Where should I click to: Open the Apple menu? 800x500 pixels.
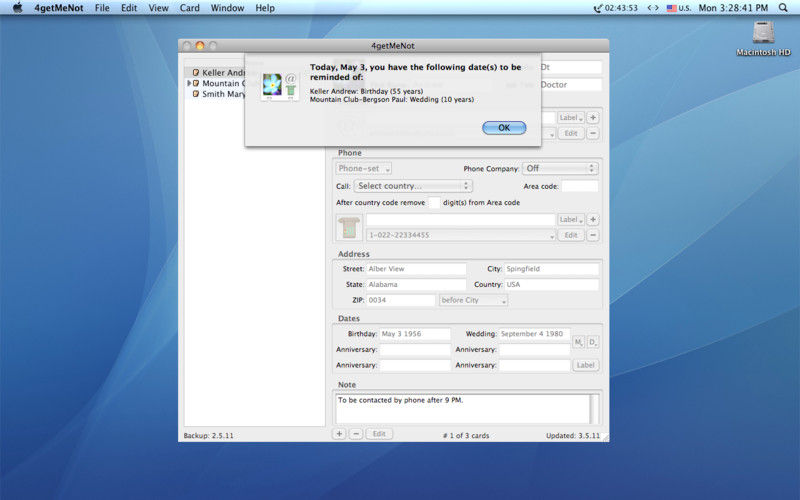point(18,8)
